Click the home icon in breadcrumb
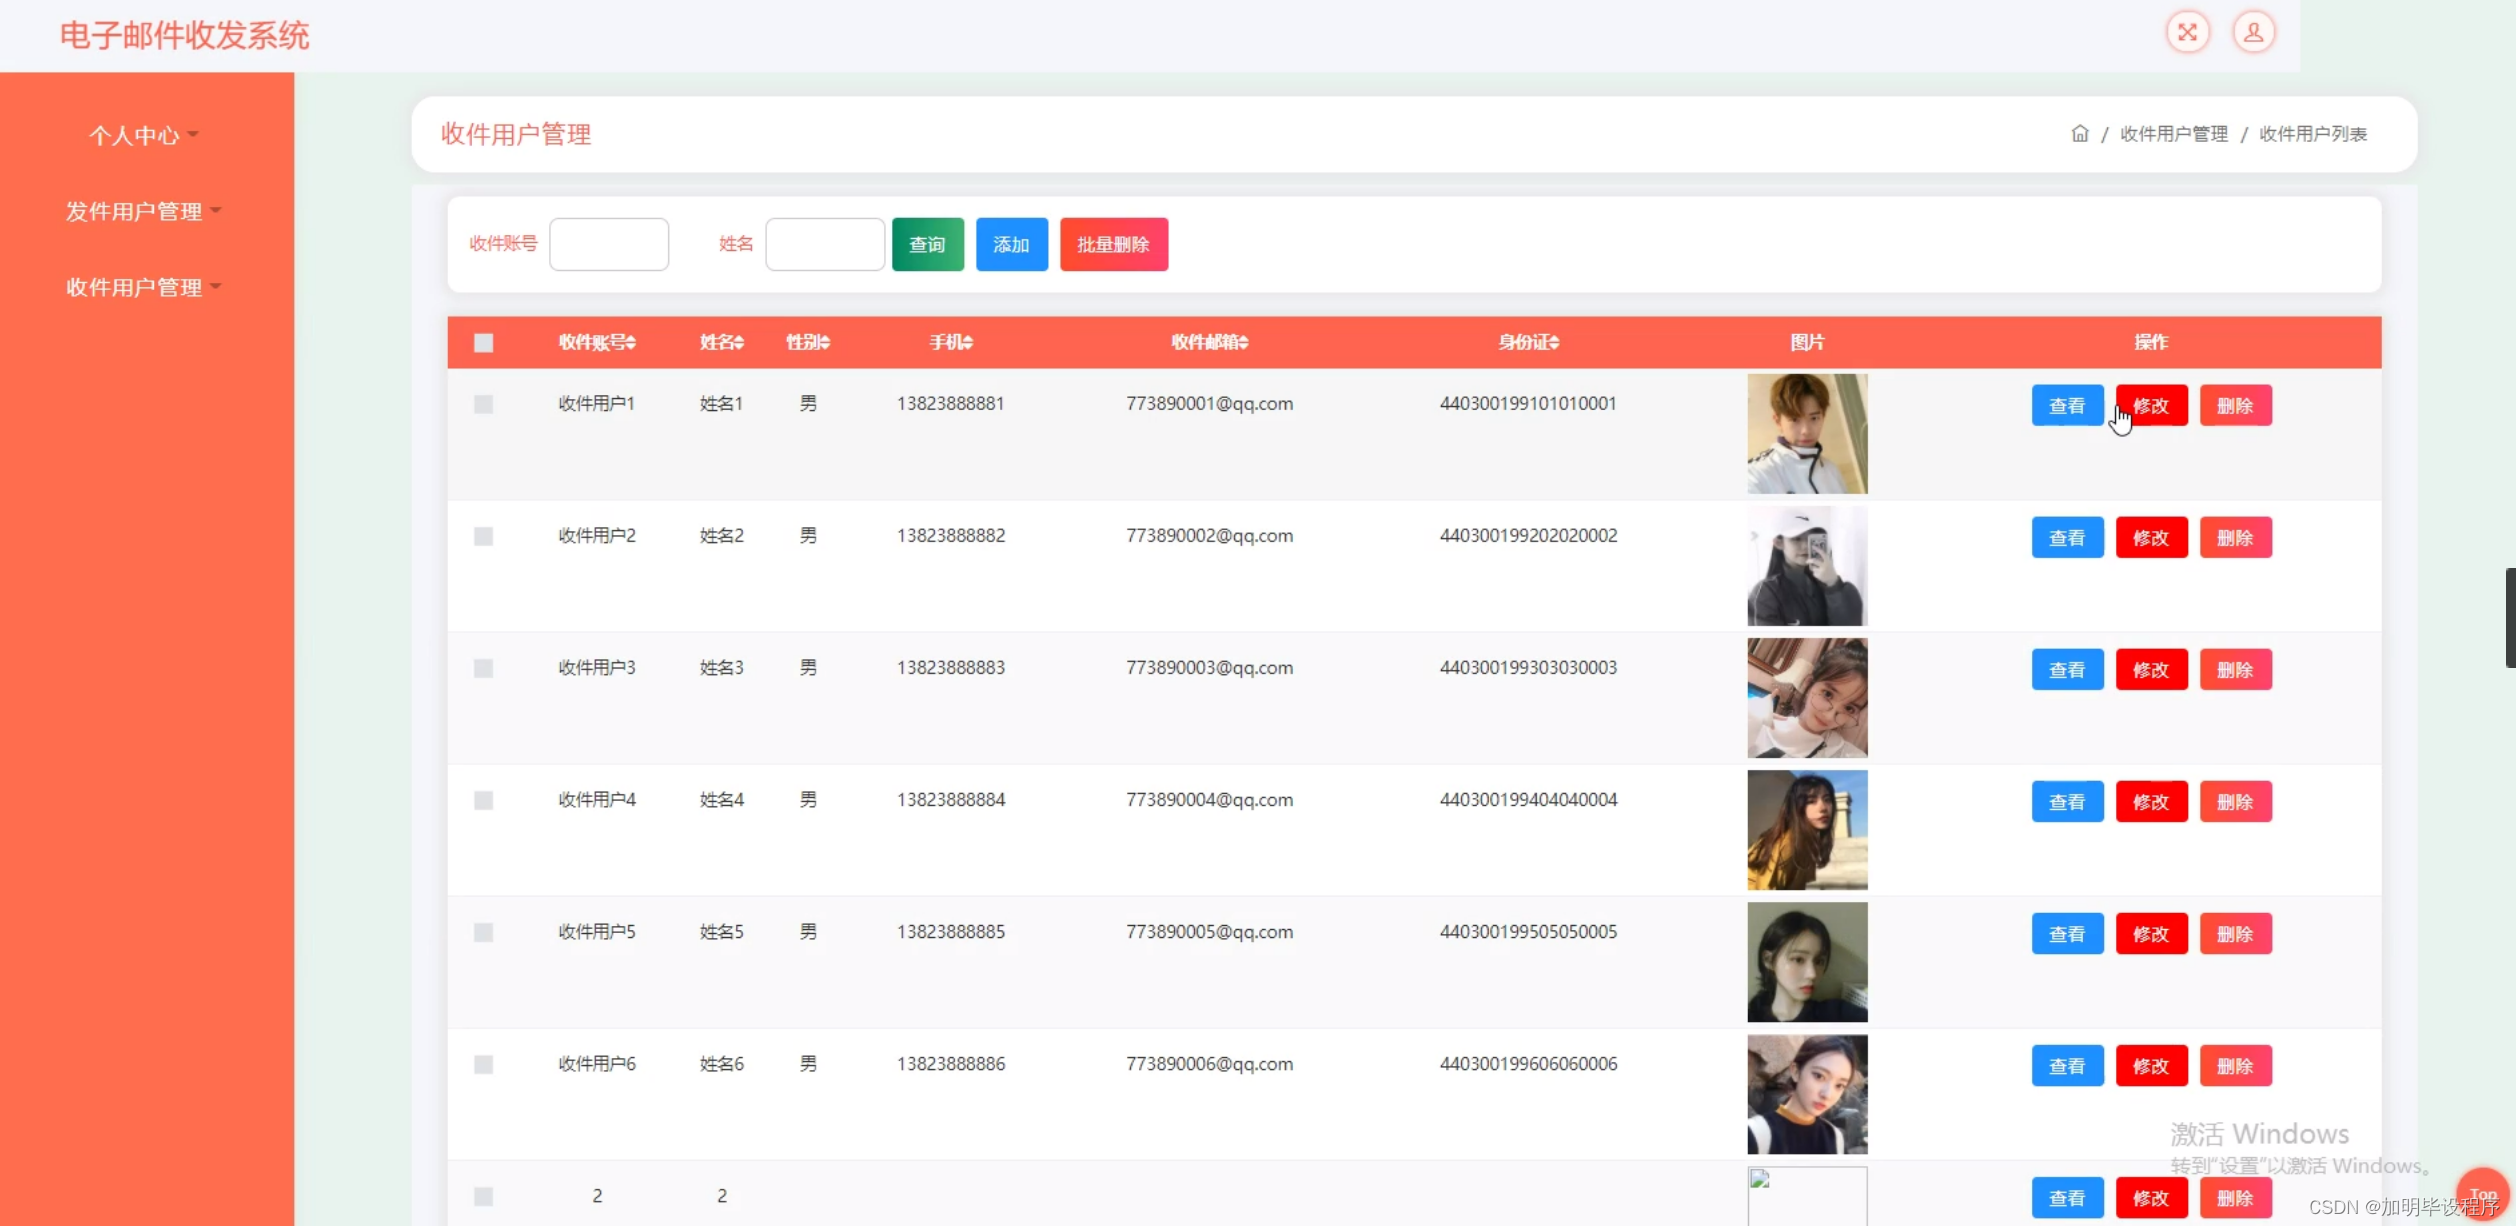 point(2079,134)
